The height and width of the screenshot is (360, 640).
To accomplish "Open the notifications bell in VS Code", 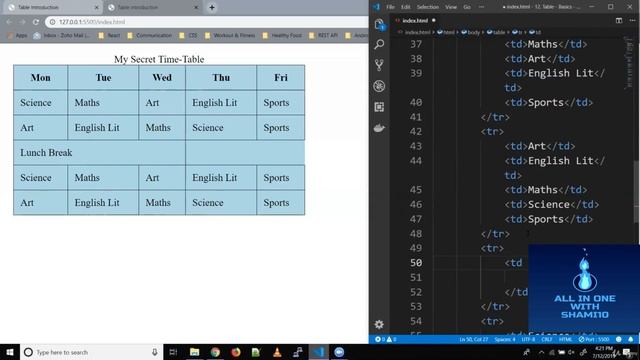I will (x=631, y=339).
